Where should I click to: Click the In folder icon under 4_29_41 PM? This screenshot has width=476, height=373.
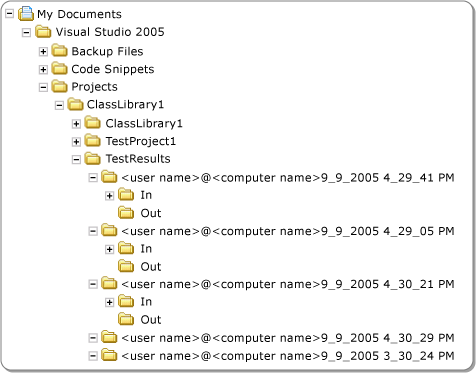(126, 195)
